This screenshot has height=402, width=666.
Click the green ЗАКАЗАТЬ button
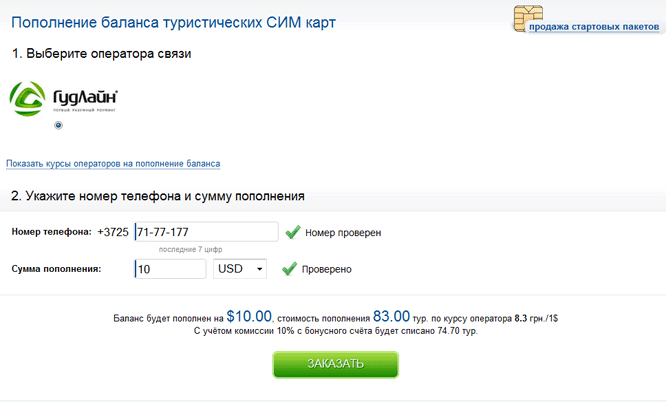tap(336, 364)
